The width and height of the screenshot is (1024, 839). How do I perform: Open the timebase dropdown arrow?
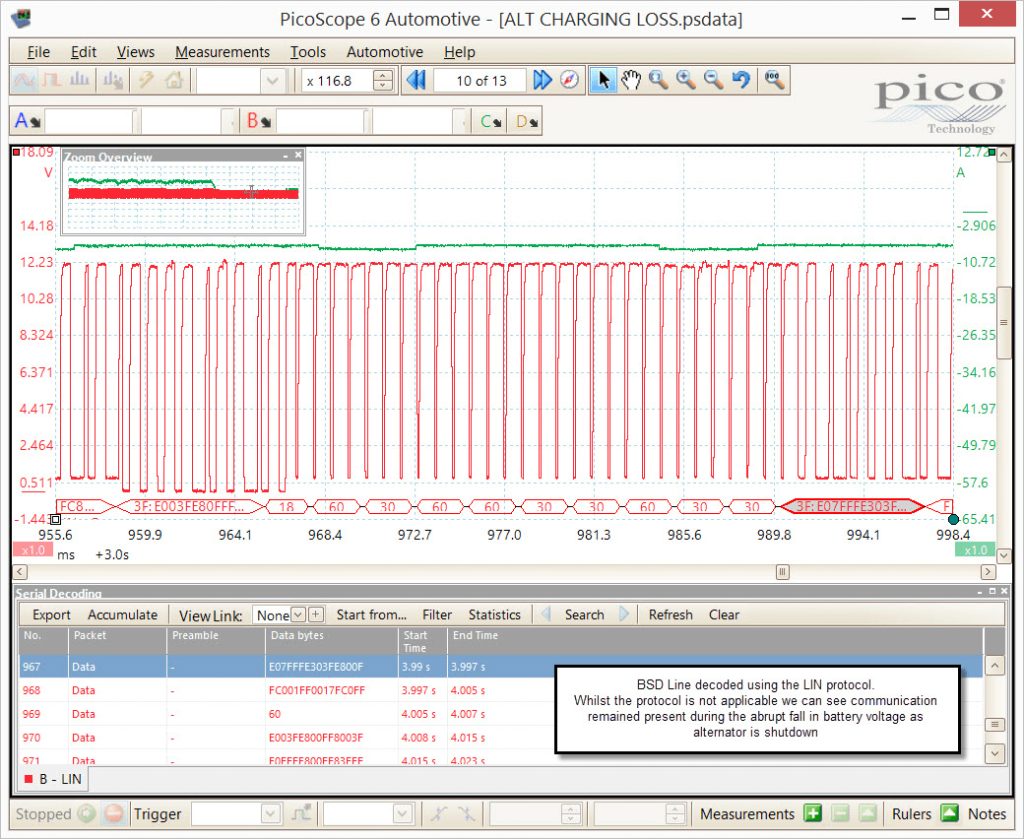[x=272, y=81]
